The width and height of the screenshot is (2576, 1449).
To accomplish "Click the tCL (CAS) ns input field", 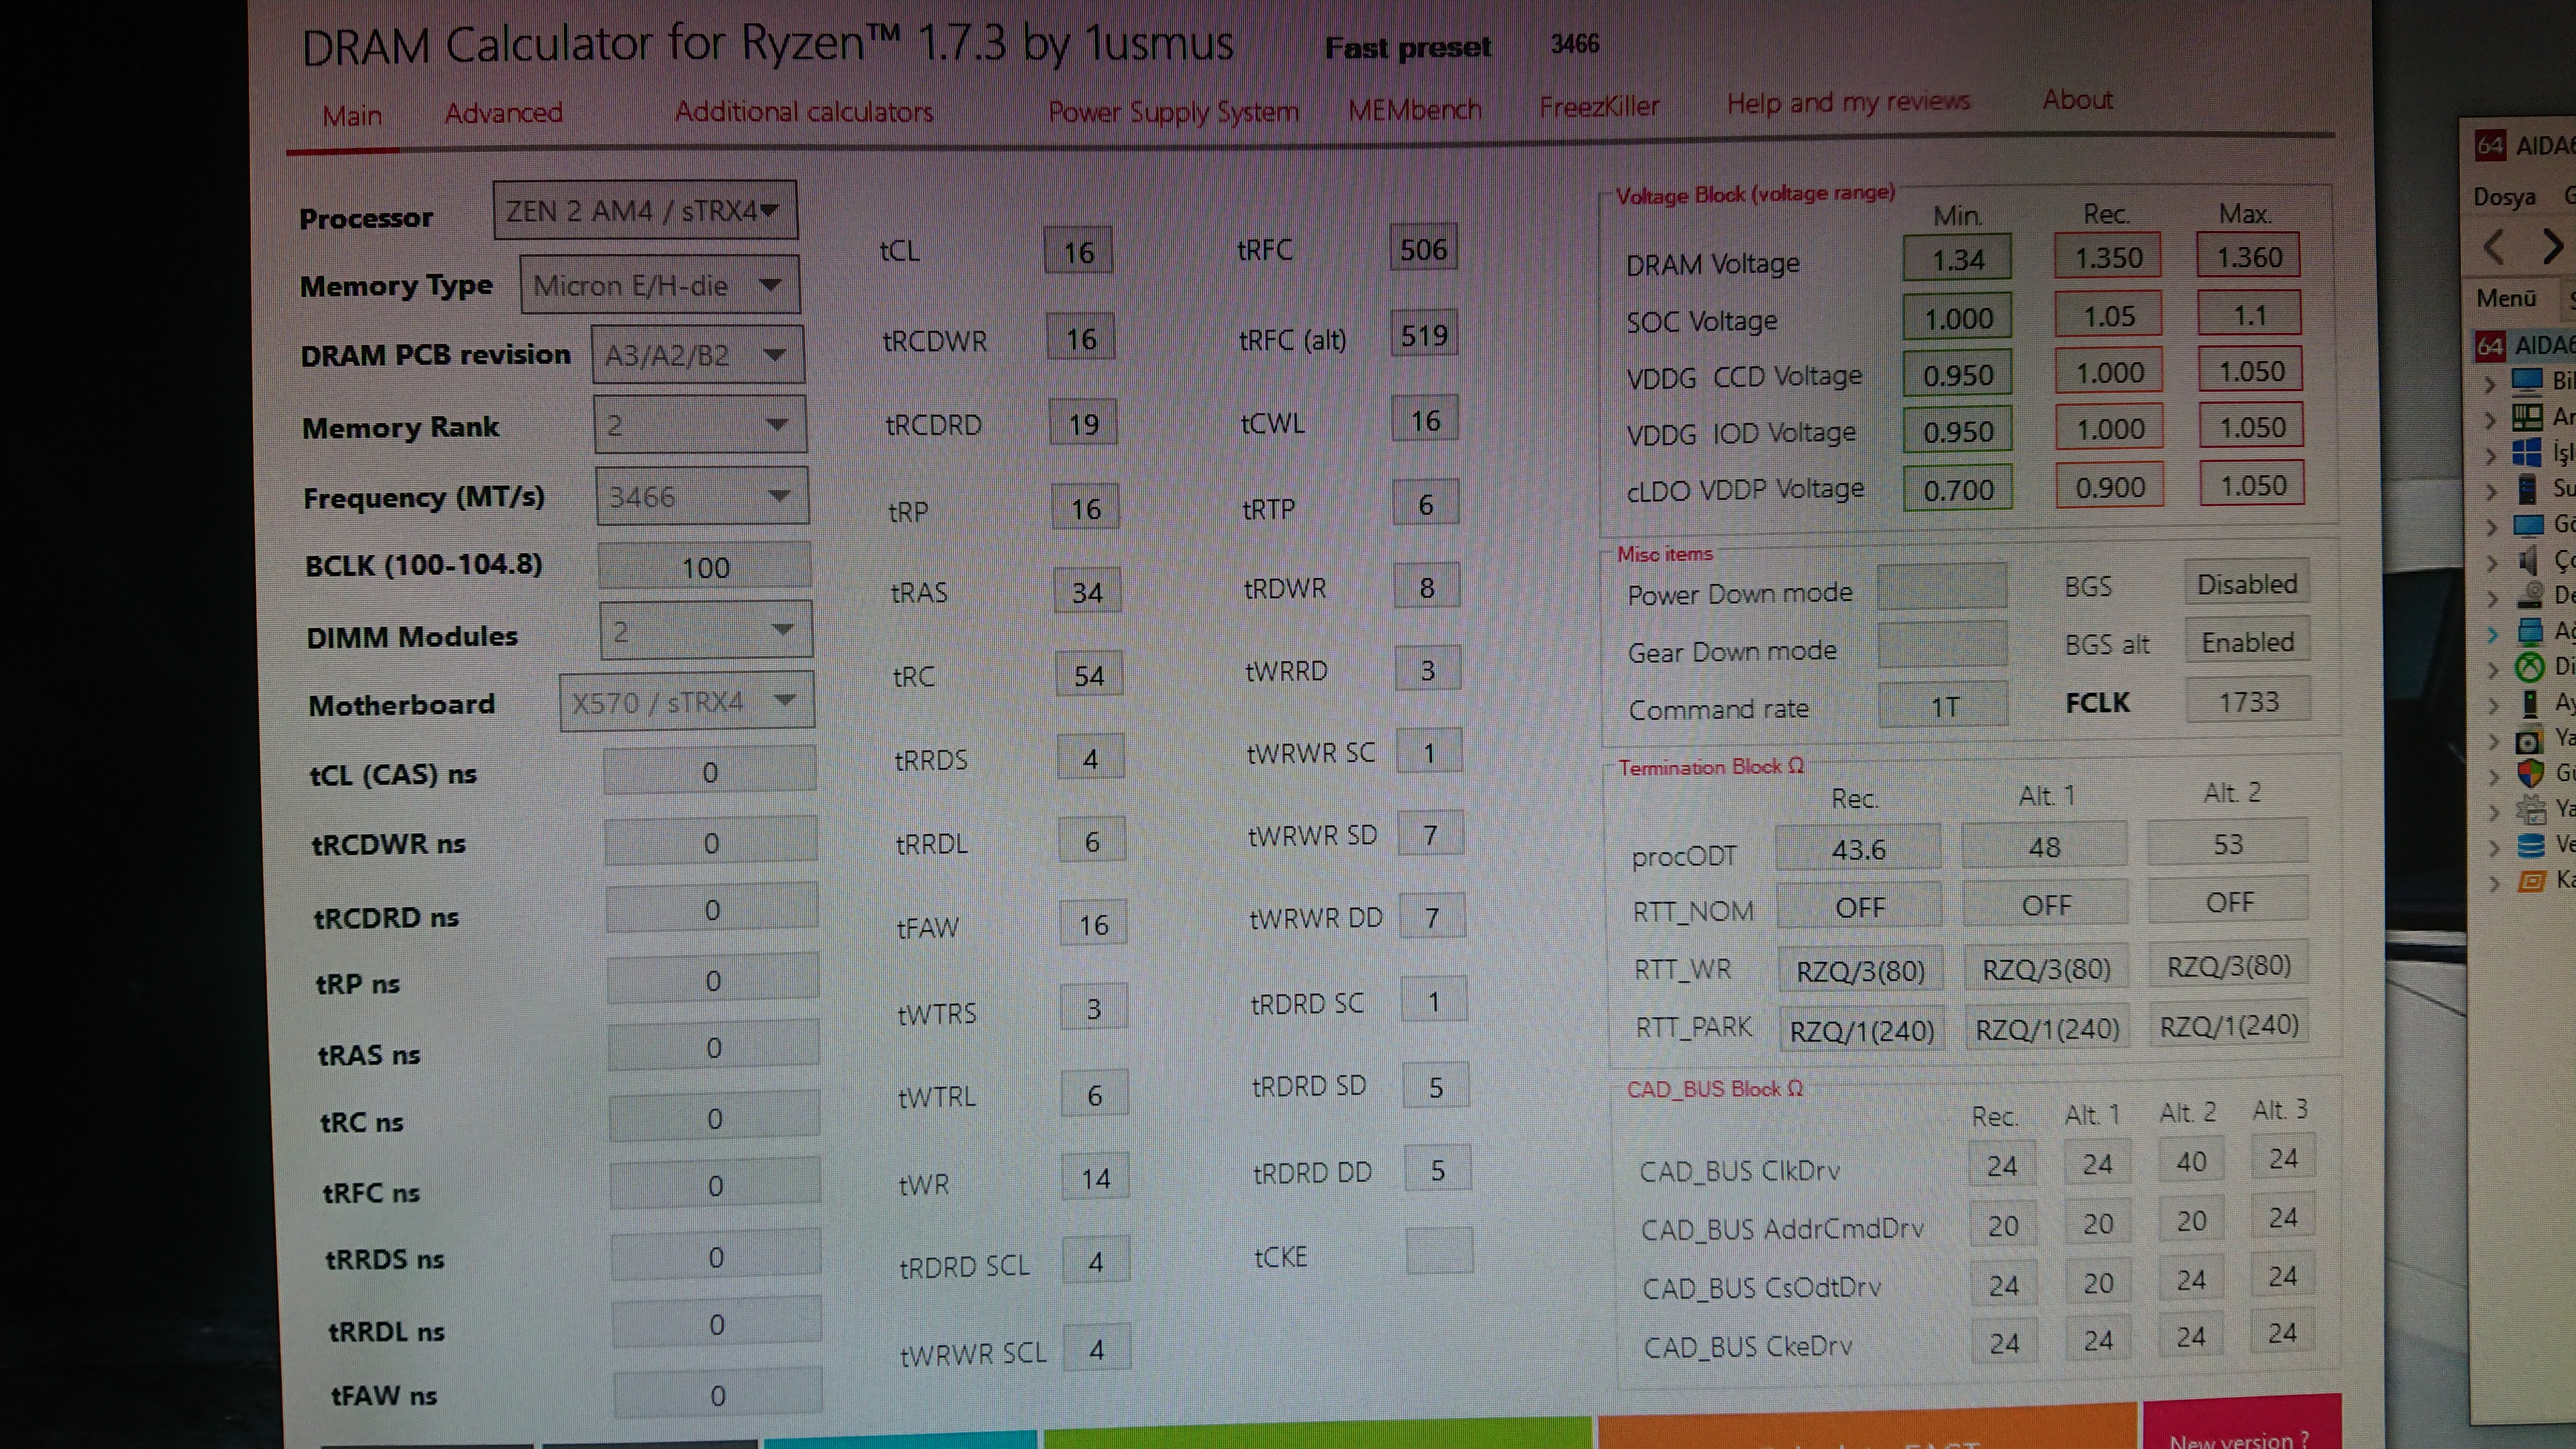I will click(x=710, y=771).
